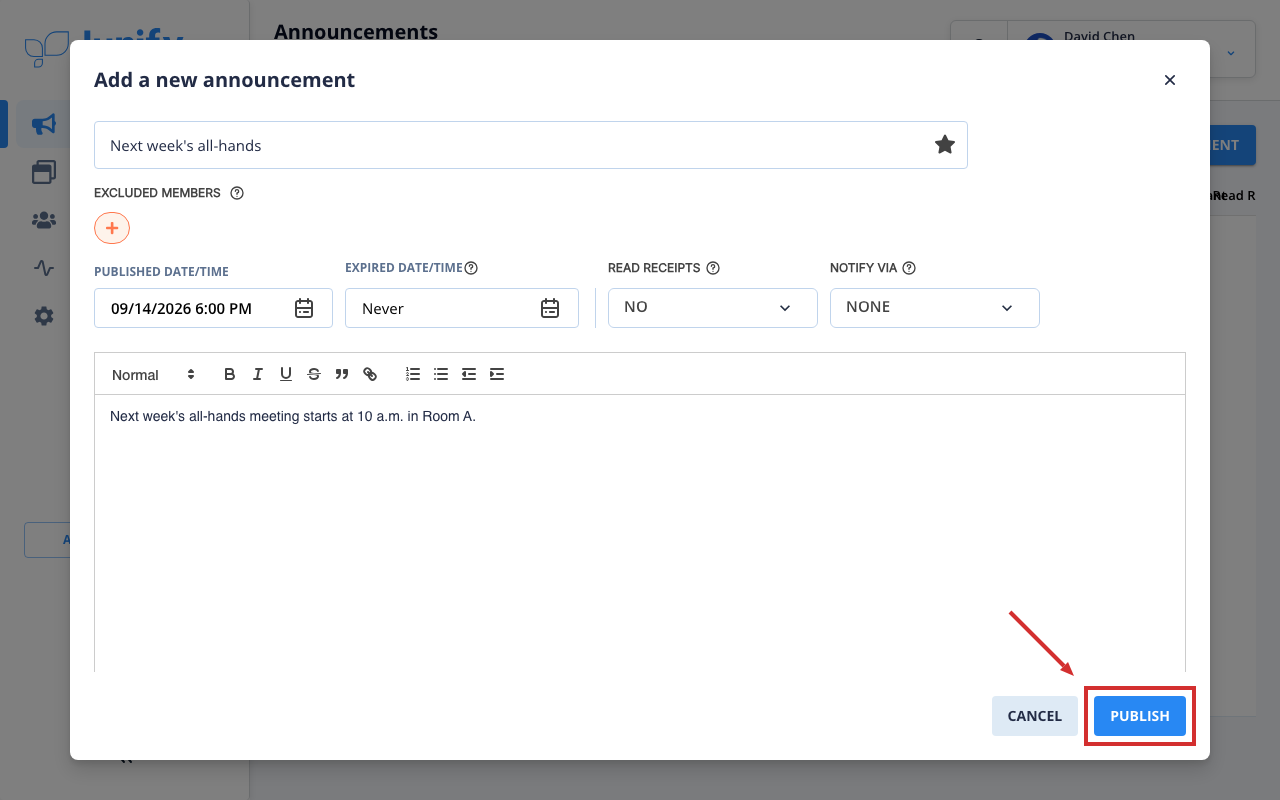Open the stacked windows sidebar icon
Viewport: 1280px width, 800px height.
(x=44, y=172)
